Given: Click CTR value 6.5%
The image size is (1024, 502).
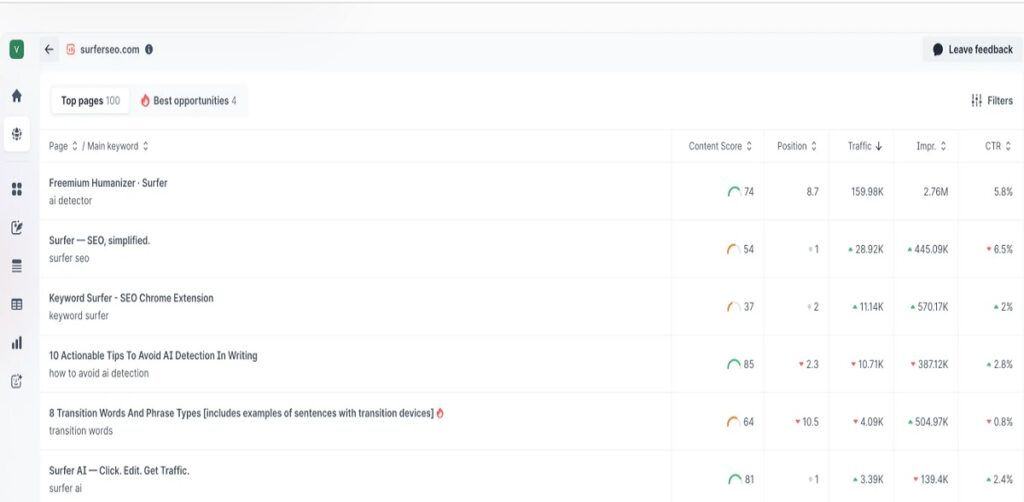Looking at the screenshot, I should [x=1003, y=249].
